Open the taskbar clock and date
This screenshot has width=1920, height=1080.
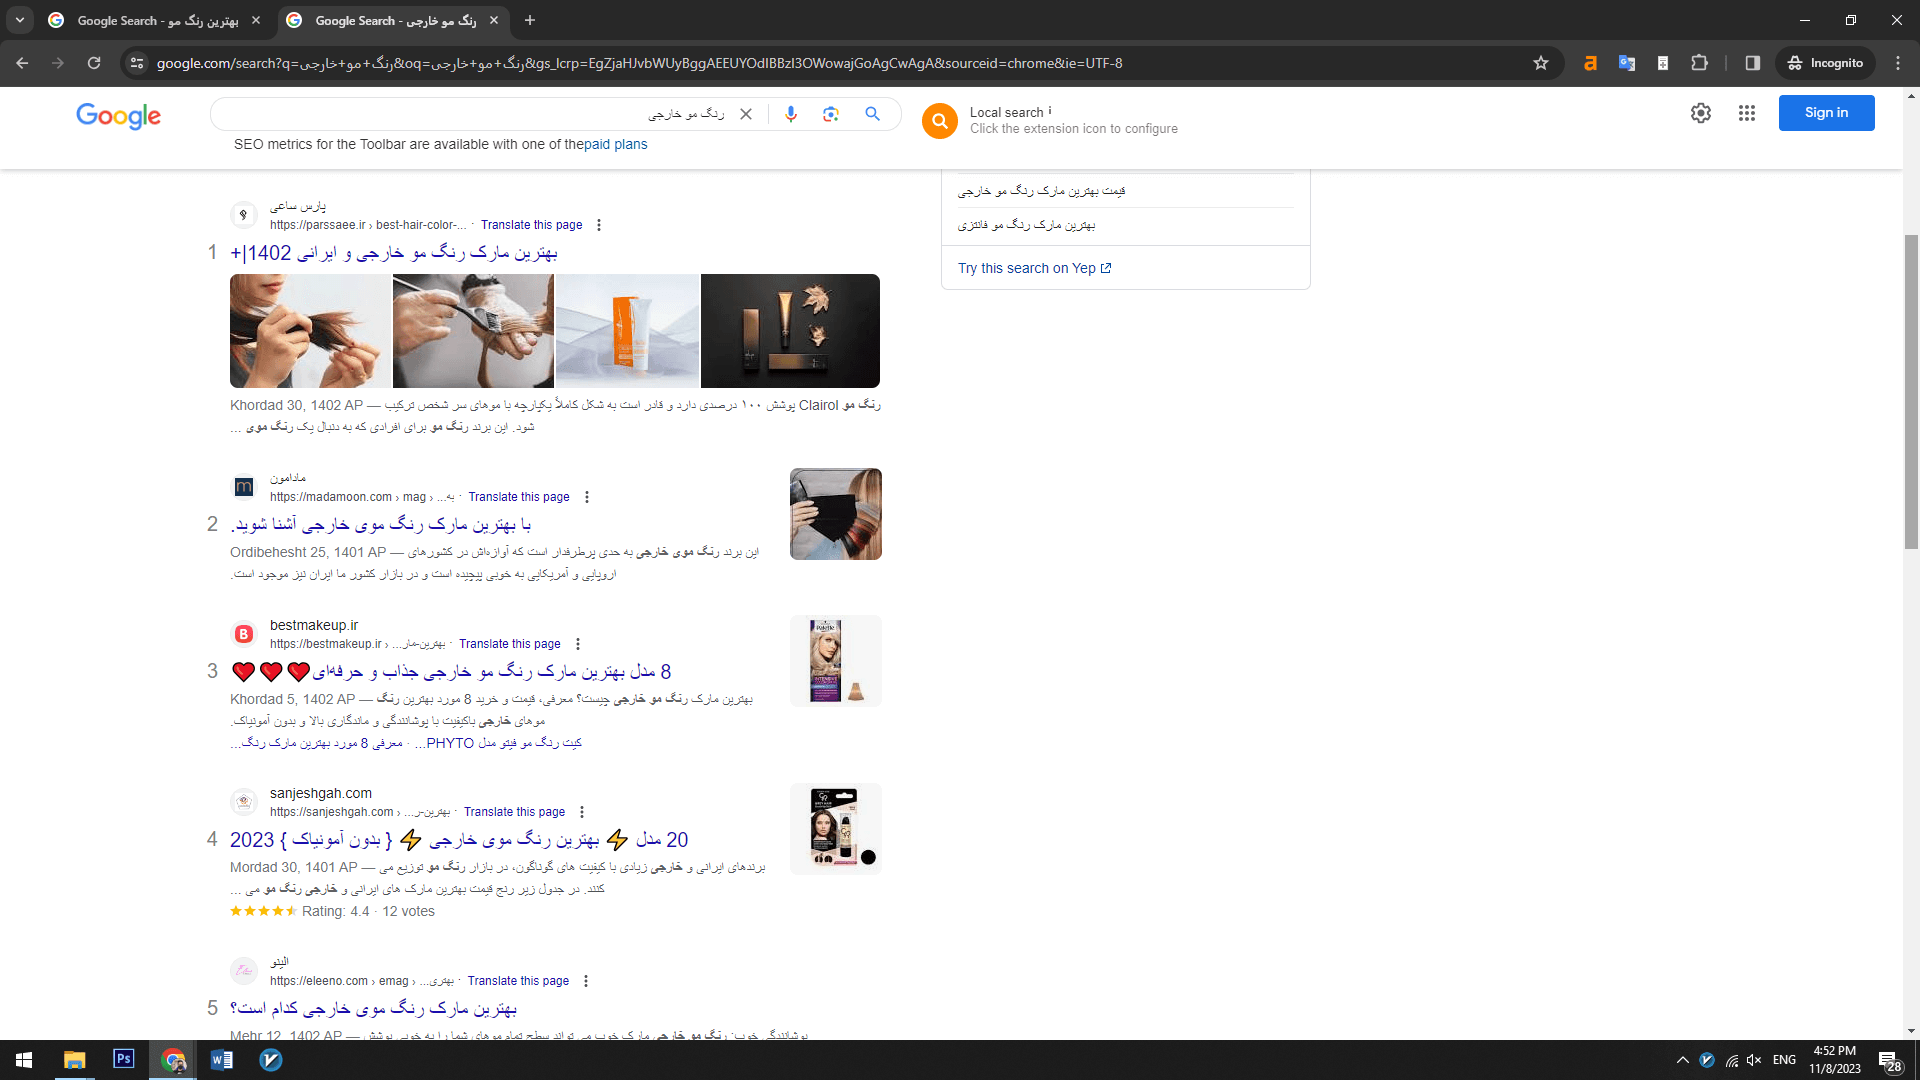pyautogui.click(x=1835, y=1060)
